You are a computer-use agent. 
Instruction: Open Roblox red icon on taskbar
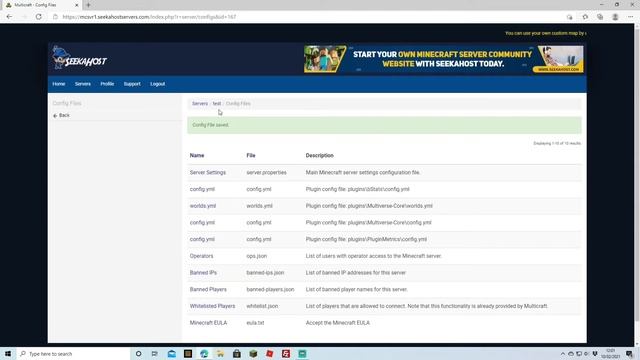269,353
